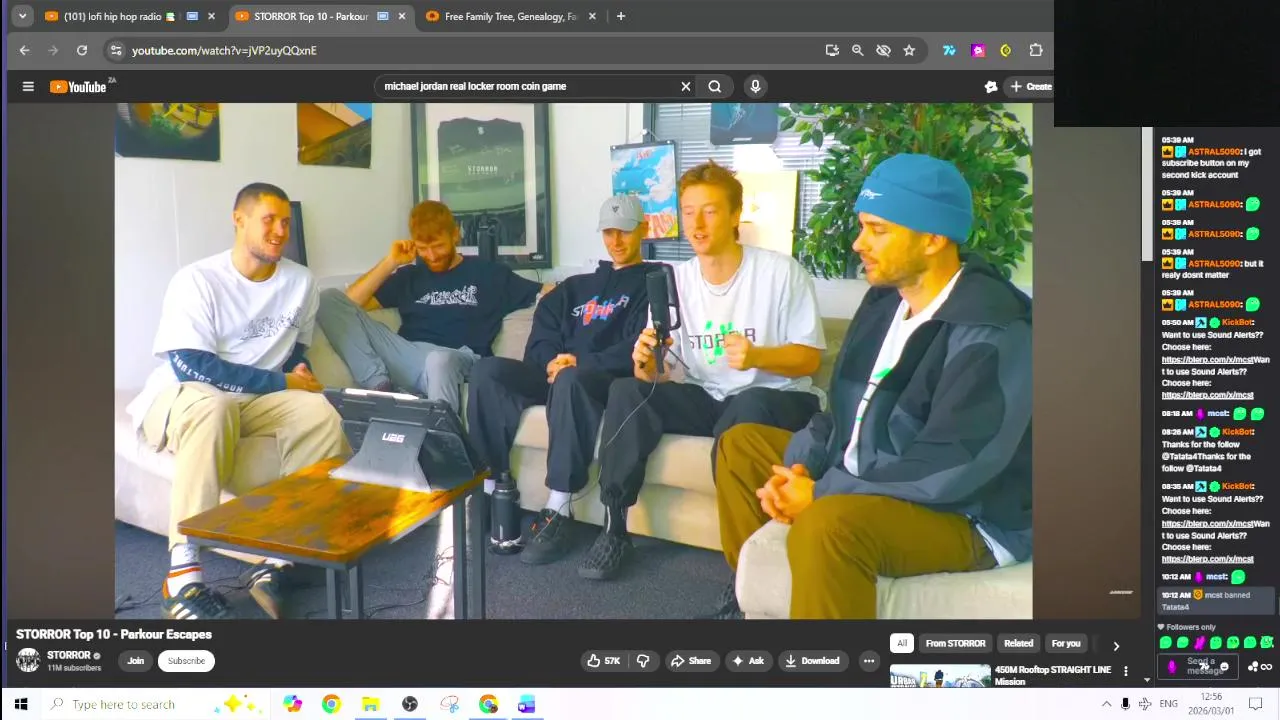Subscribe to the STORROR channel
The height and width of the screenshot is (720, 1280).
186,661
